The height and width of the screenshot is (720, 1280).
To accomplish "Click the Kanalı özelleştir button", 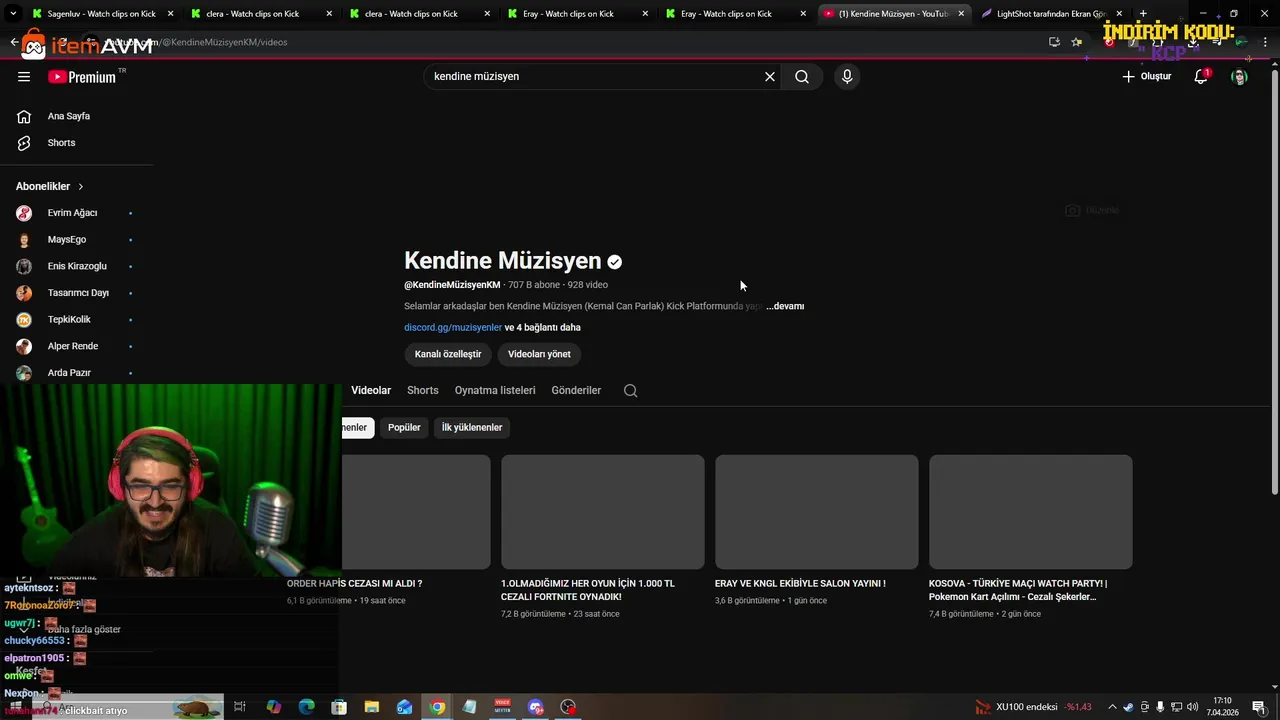I will [x=448, y=354].
